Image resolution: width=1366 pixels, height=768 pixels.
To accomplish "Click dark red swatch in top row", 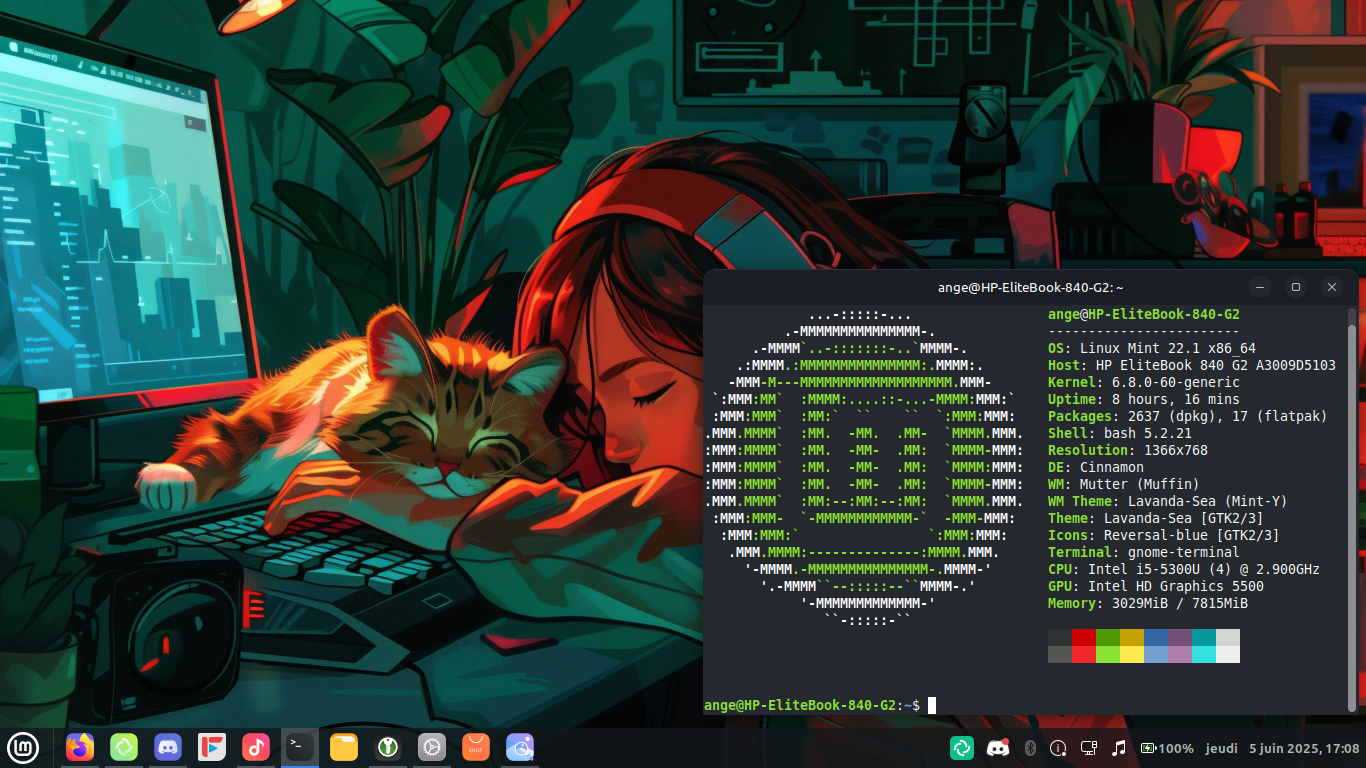I will pyautogui.click(x=1084, y=637).
